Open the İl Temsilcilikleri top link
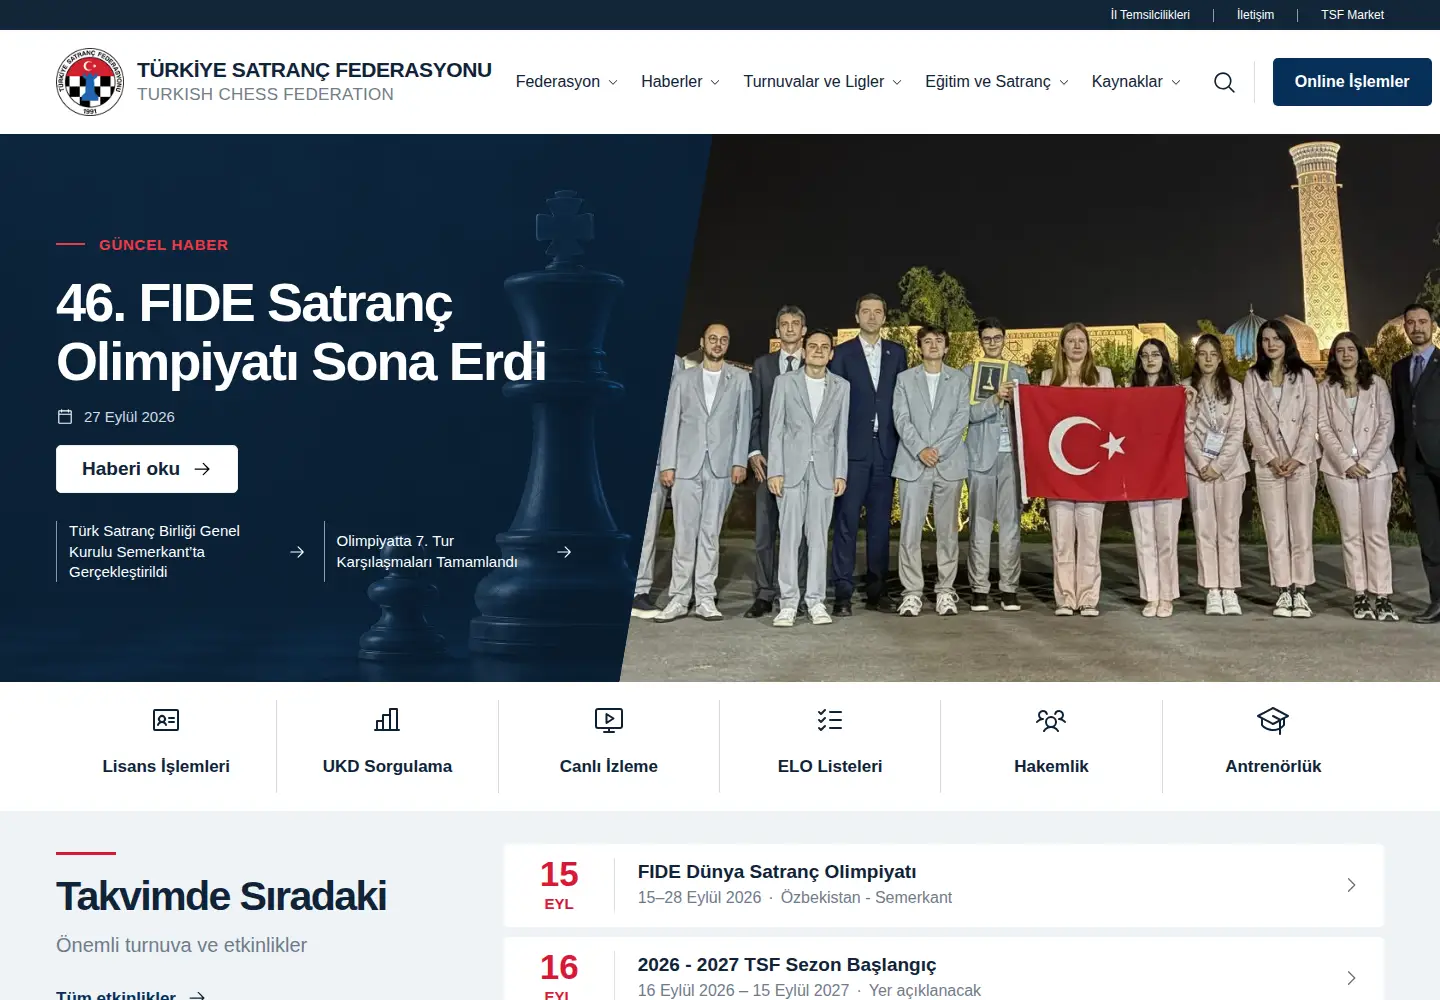This screenshot has width=1440, height=1000. click(1150, 15)
